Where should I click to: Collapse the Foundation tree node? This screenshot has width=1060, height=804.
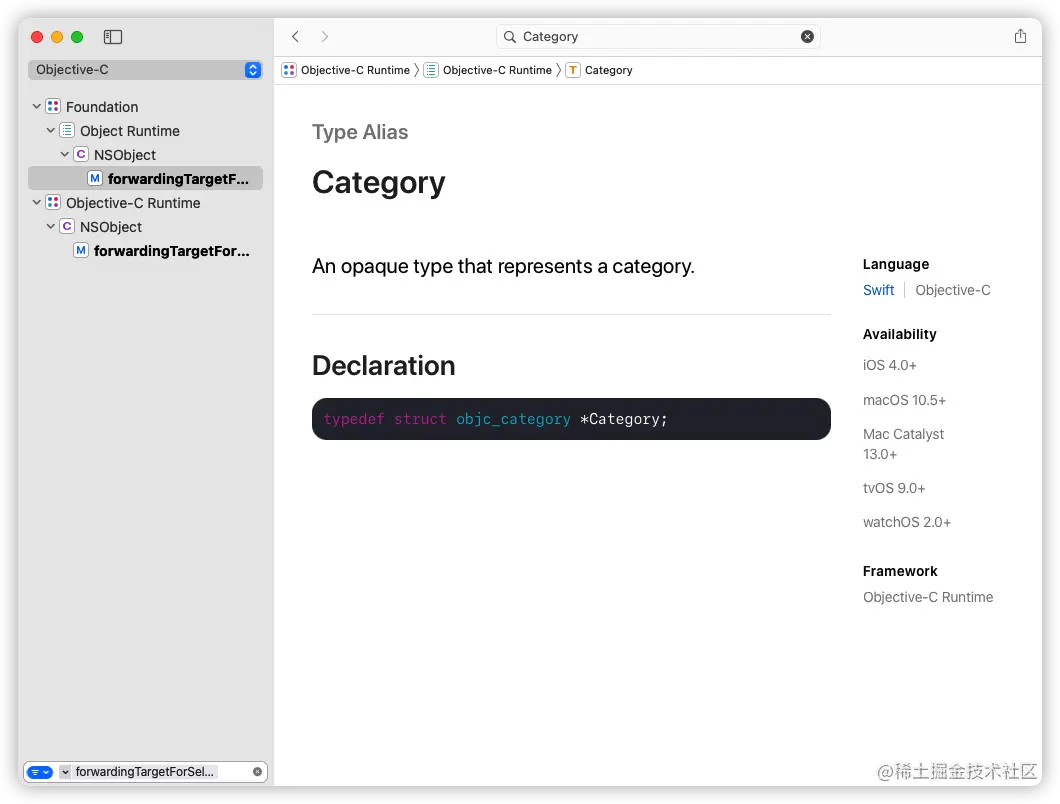point(37,107)
